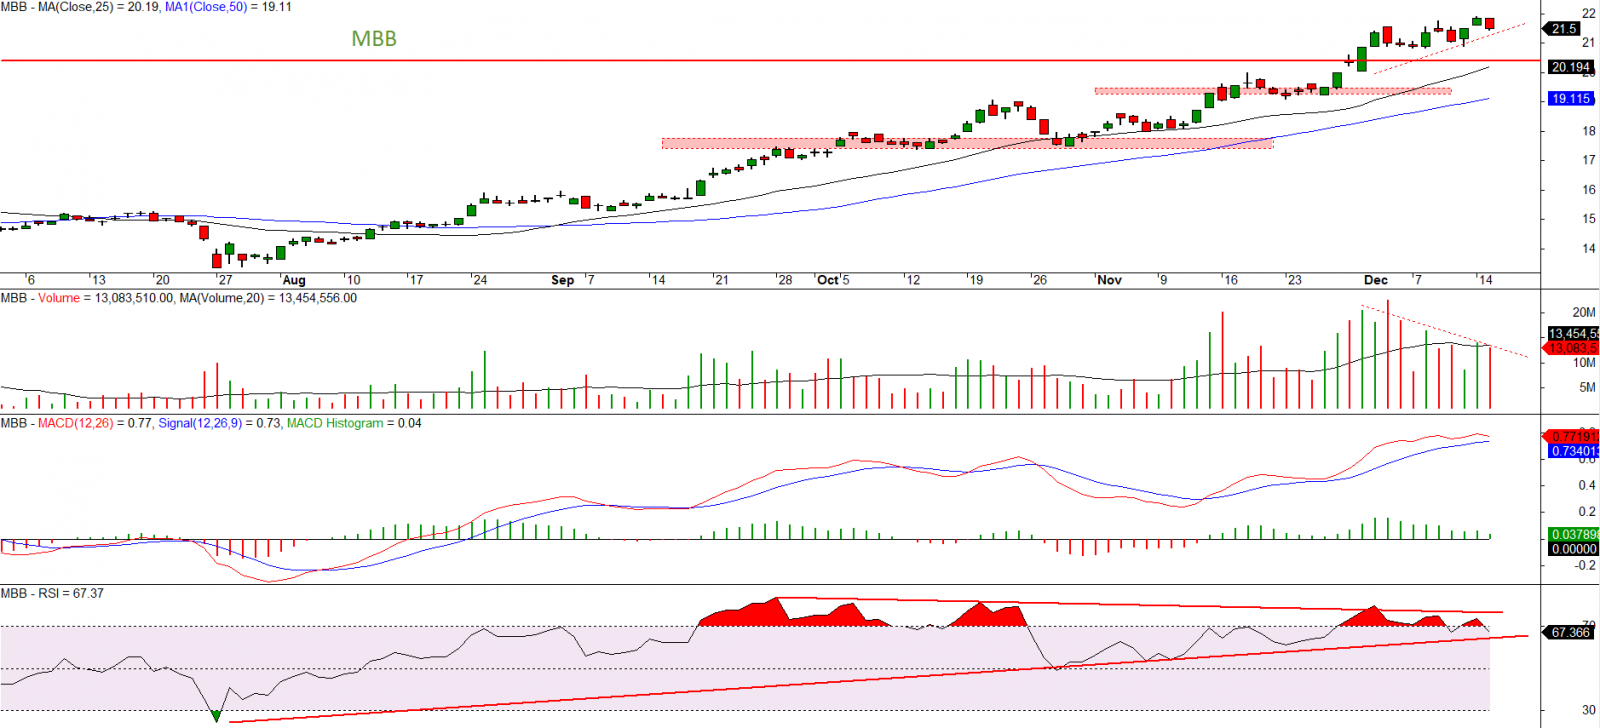Click the '13 date label on time axis

pos(97,280)
